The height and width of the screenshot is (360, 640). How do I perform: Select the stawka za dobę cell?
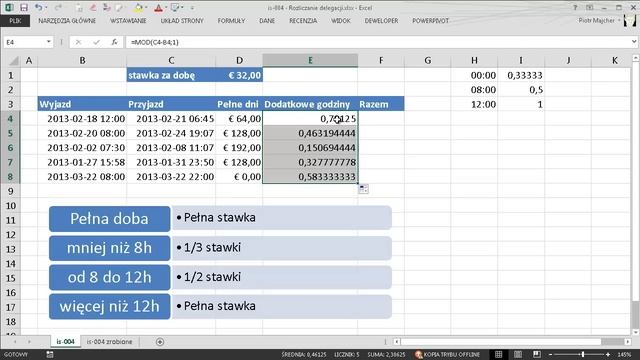[171, 75]
